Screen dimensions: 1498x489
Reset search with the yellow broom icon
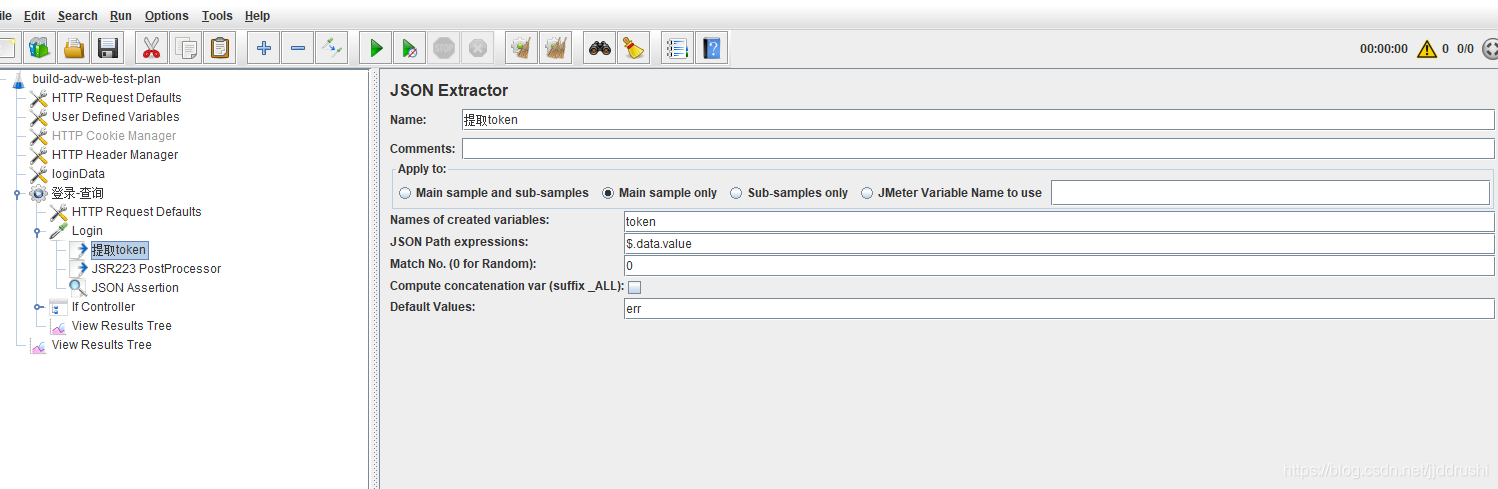[x=634, y=47]
